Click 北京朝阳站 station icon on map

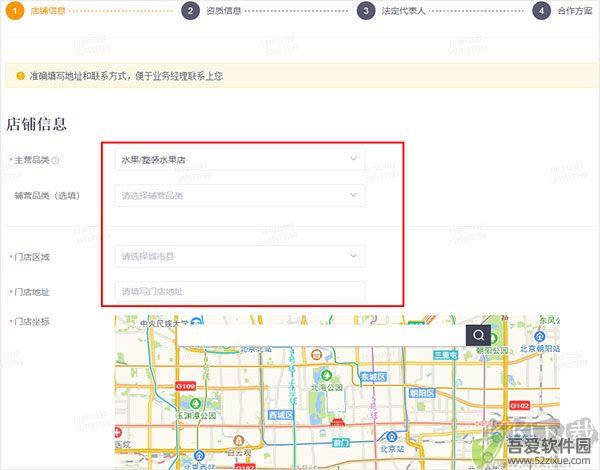540,337
